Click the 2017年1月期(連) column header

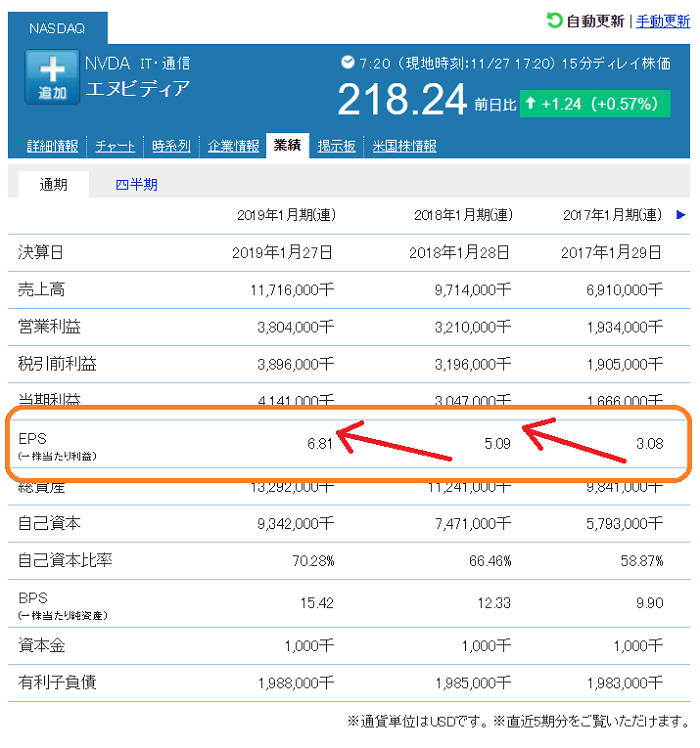click(x=612, y=215)
